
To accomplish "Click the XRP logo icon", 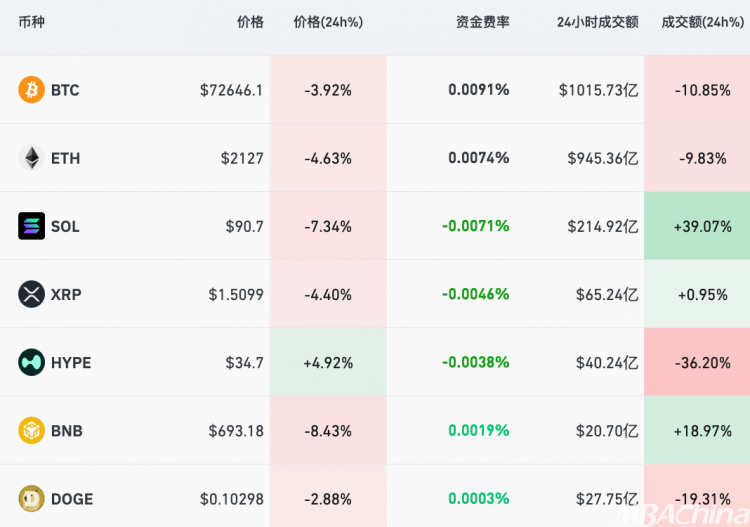I will 32,294.
